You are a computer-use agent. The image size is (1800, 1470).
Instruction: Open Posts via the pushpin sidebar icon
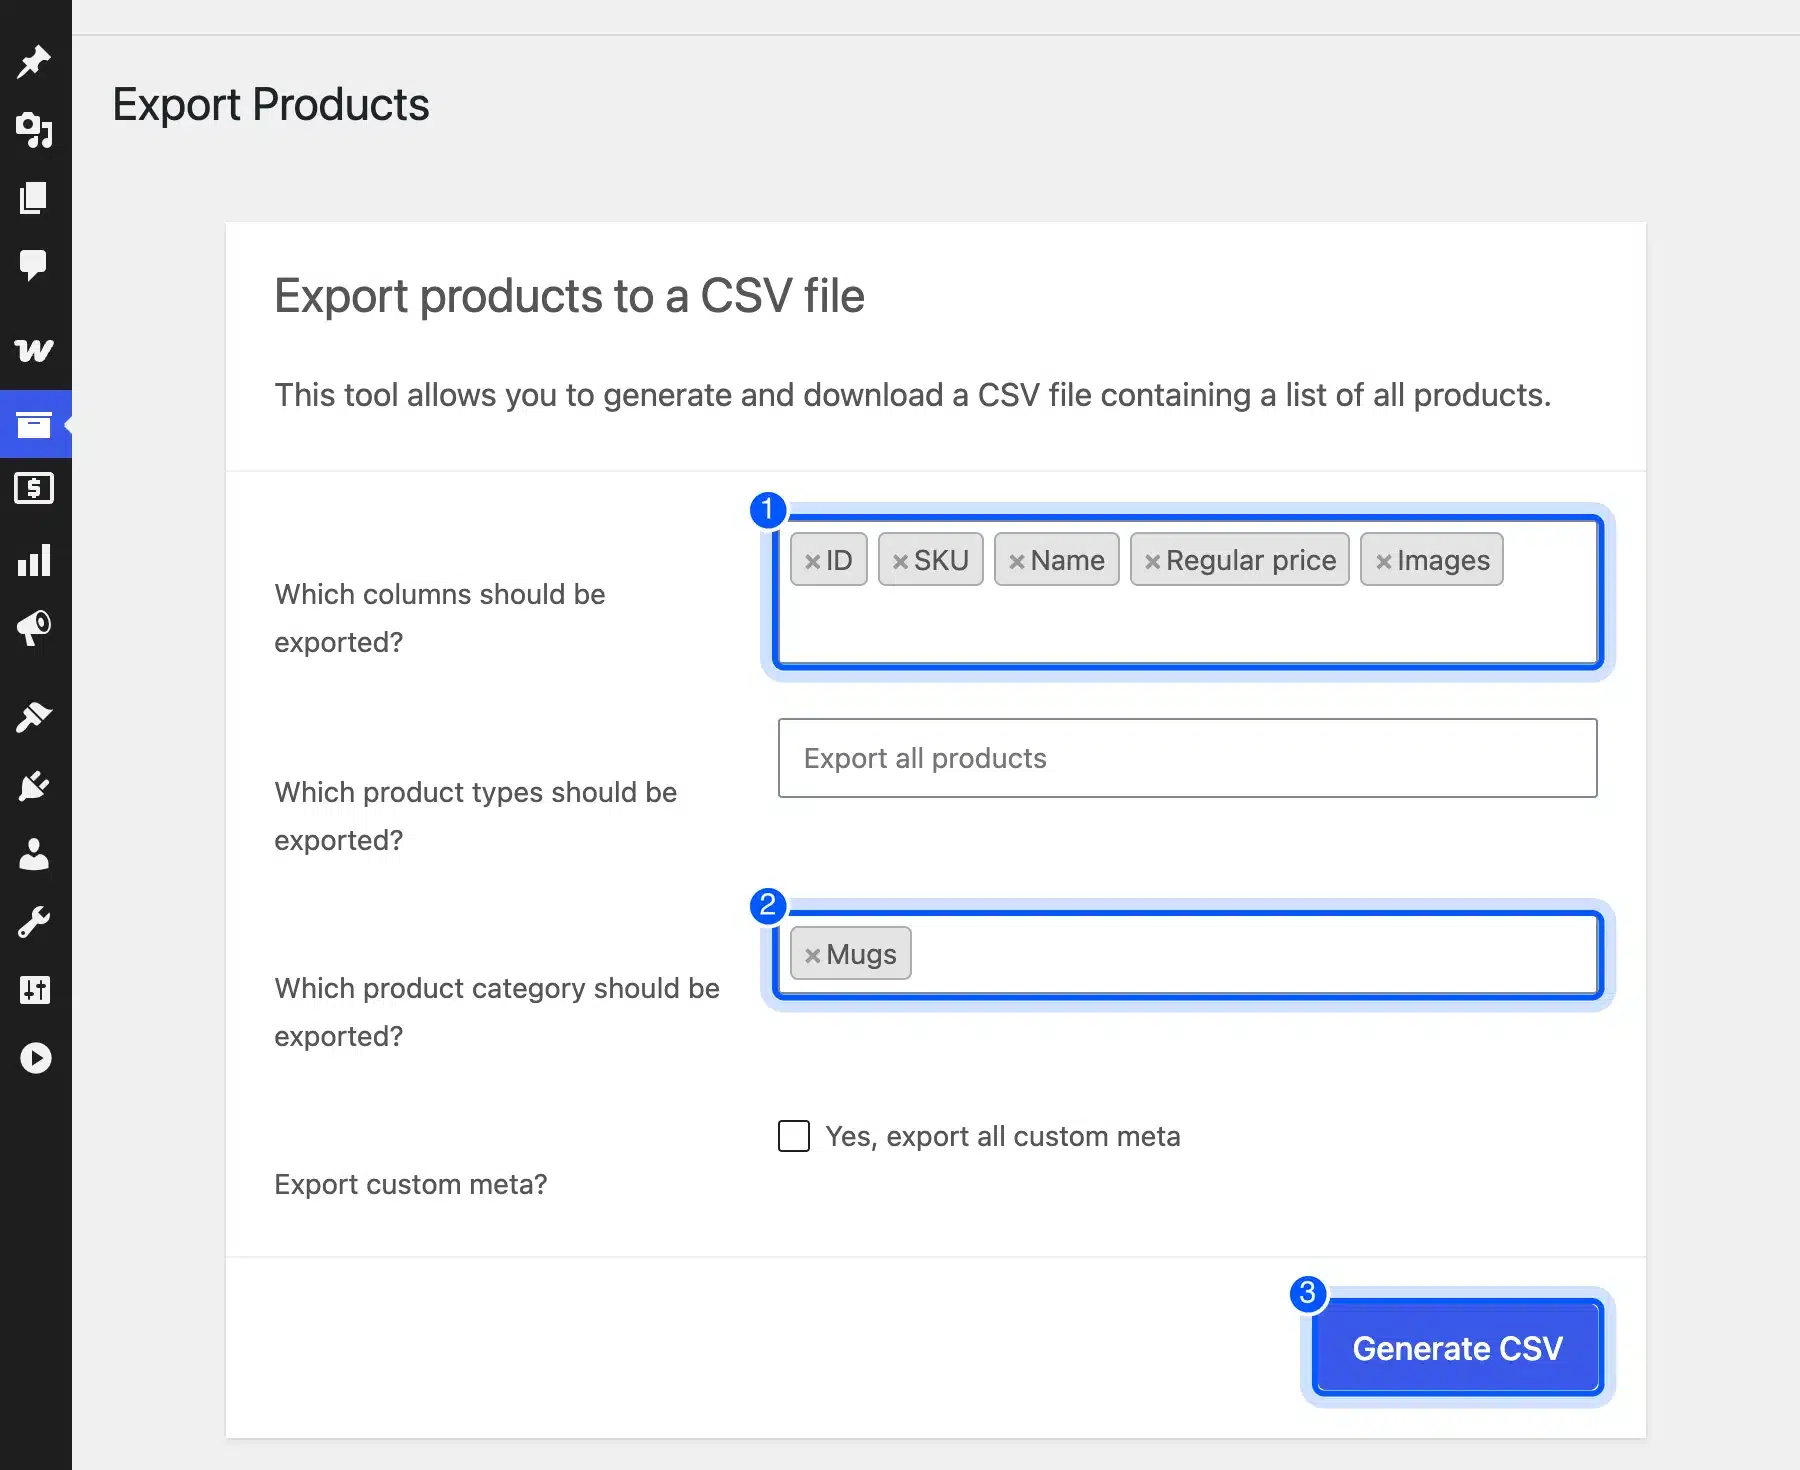(x=34, y=62)
